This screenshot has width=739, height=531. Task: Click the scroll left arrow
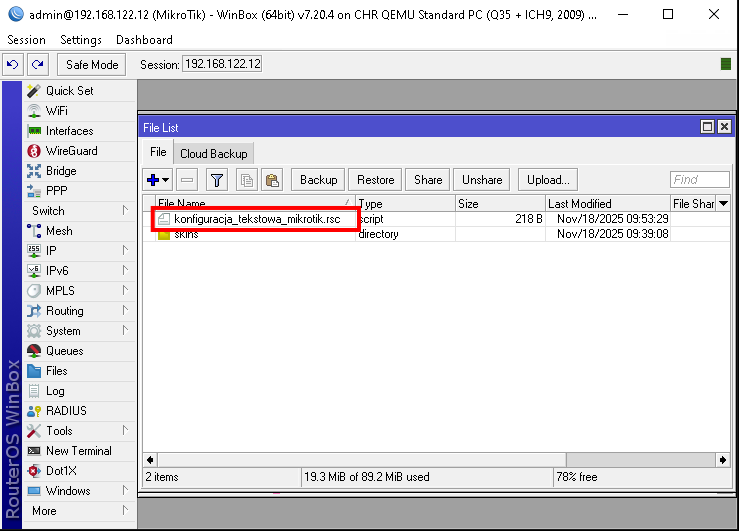(x=150, y=460)
